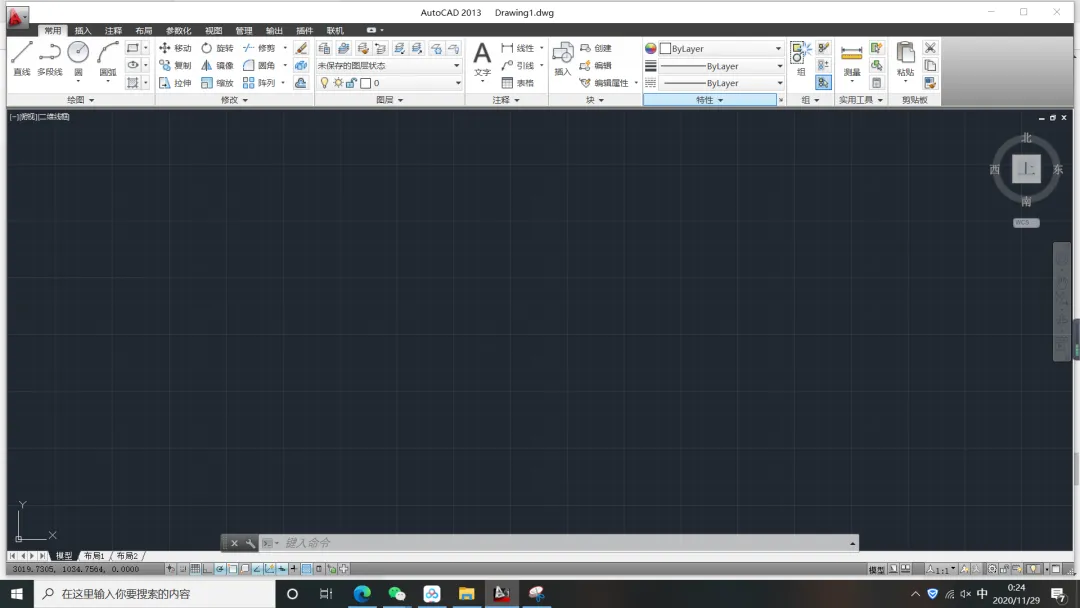Toggle ortho mode in status bar
Screen dimensions: 1080x608
click(207, 569)
